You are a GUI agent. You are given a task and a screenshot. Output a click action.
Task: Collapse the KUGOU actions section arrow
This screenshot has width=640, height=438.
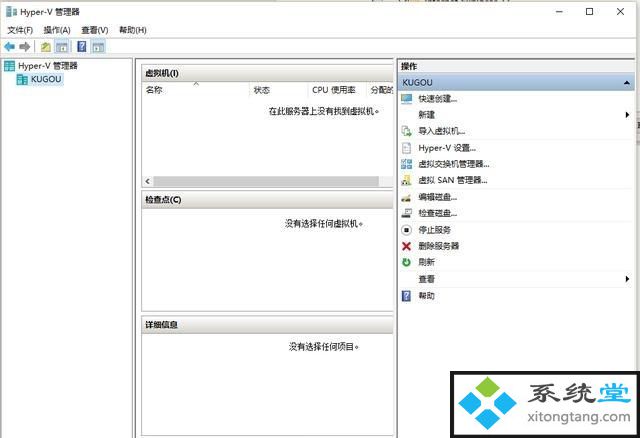point(627,83)
